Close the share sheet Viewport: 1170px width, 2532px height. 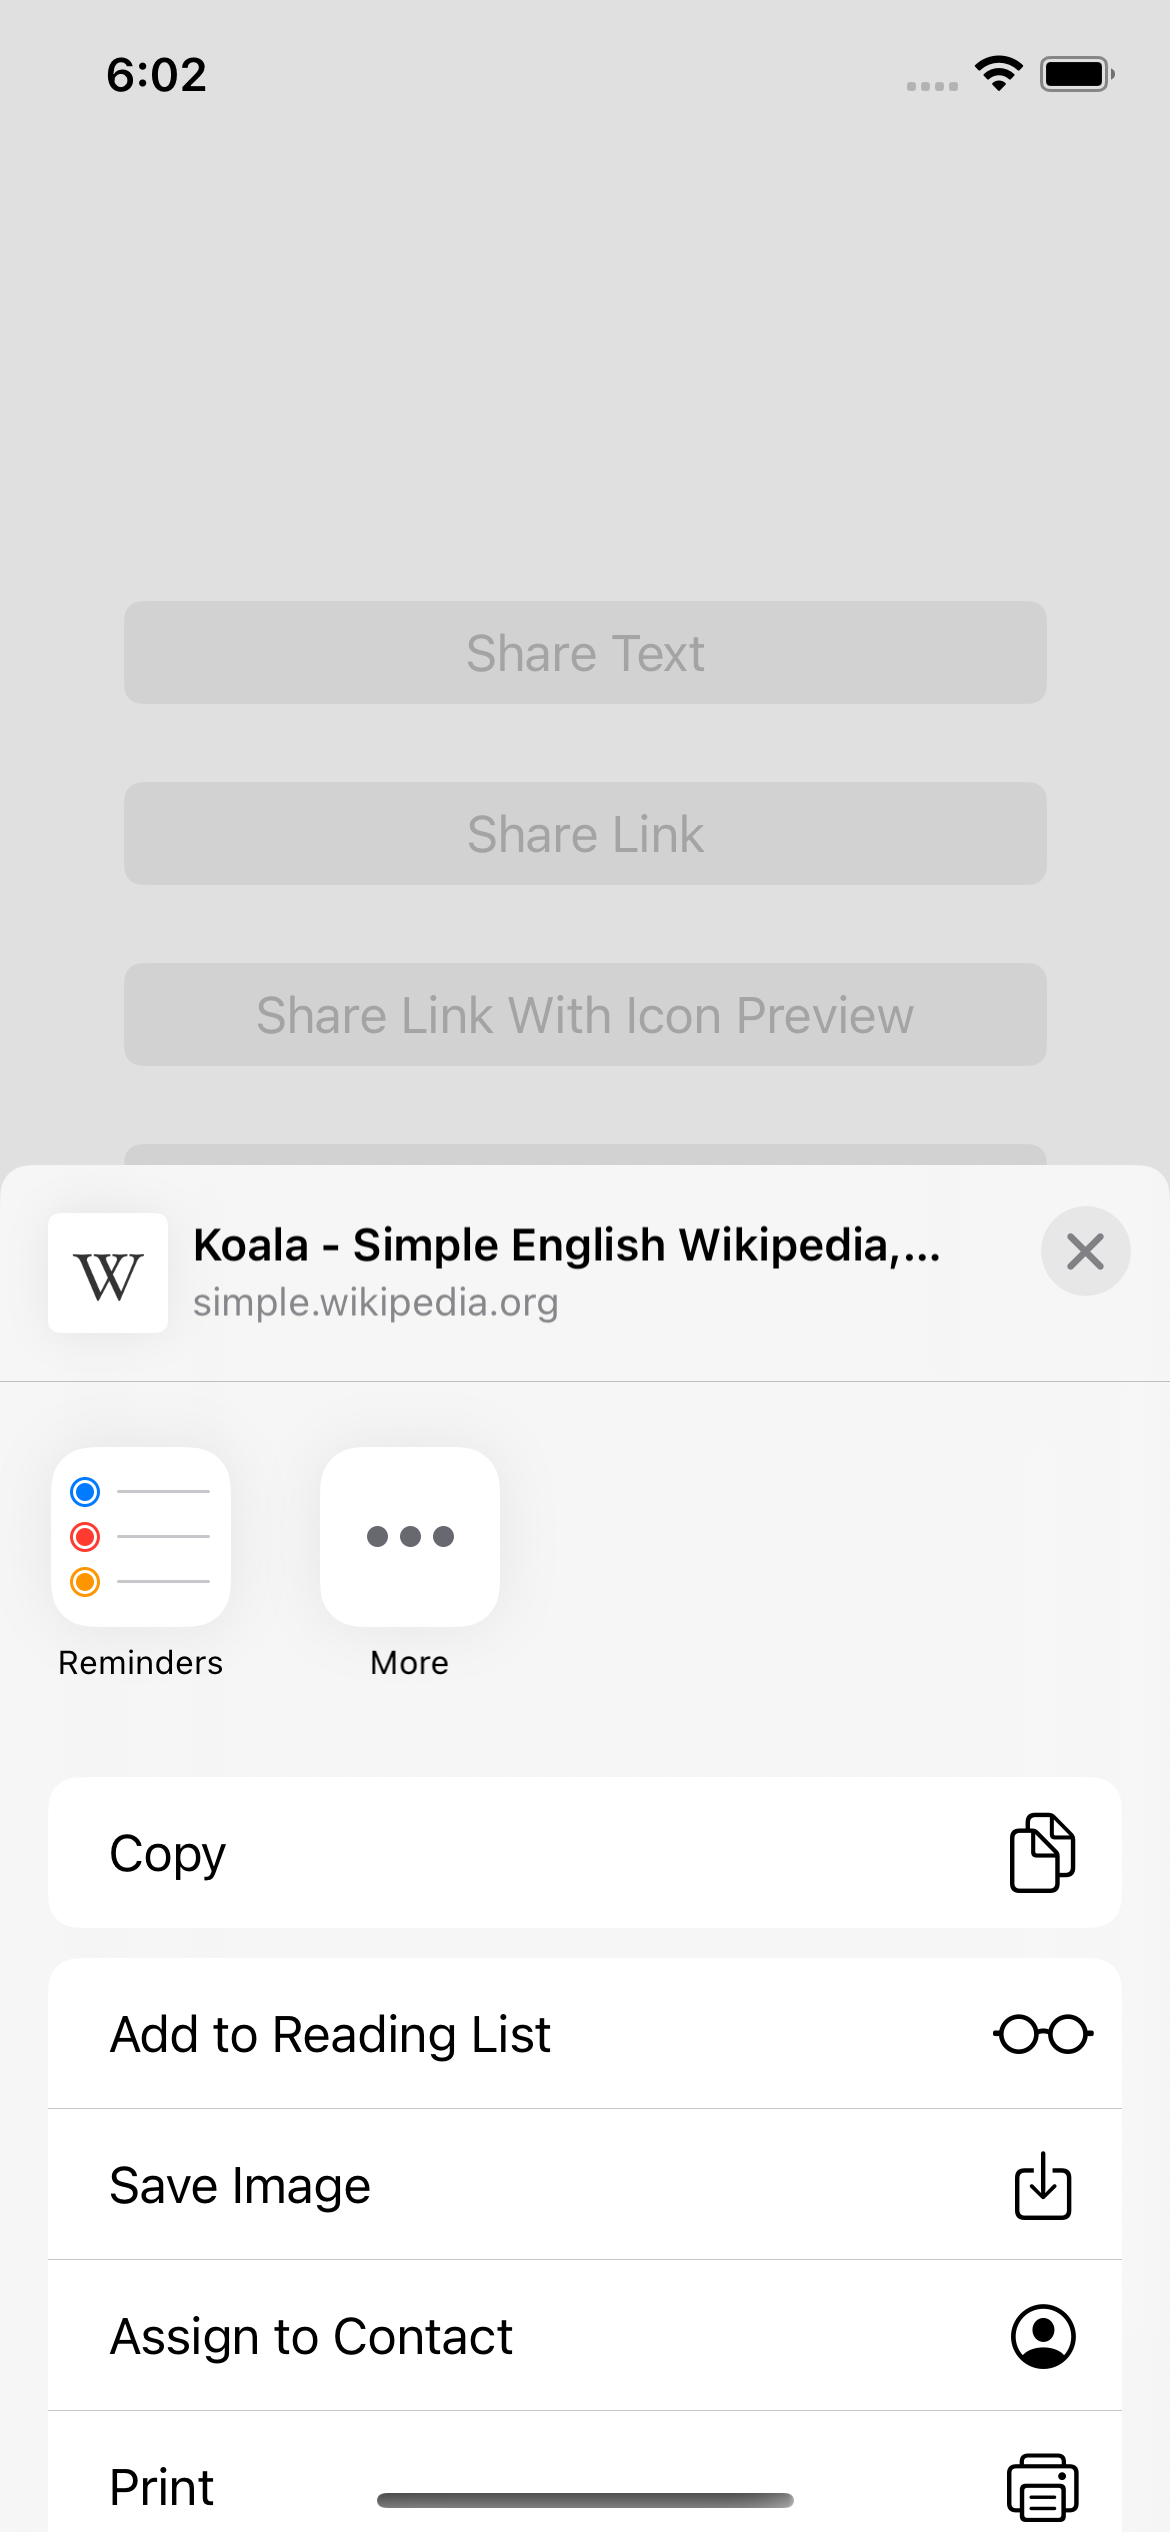[1085, 1251]
